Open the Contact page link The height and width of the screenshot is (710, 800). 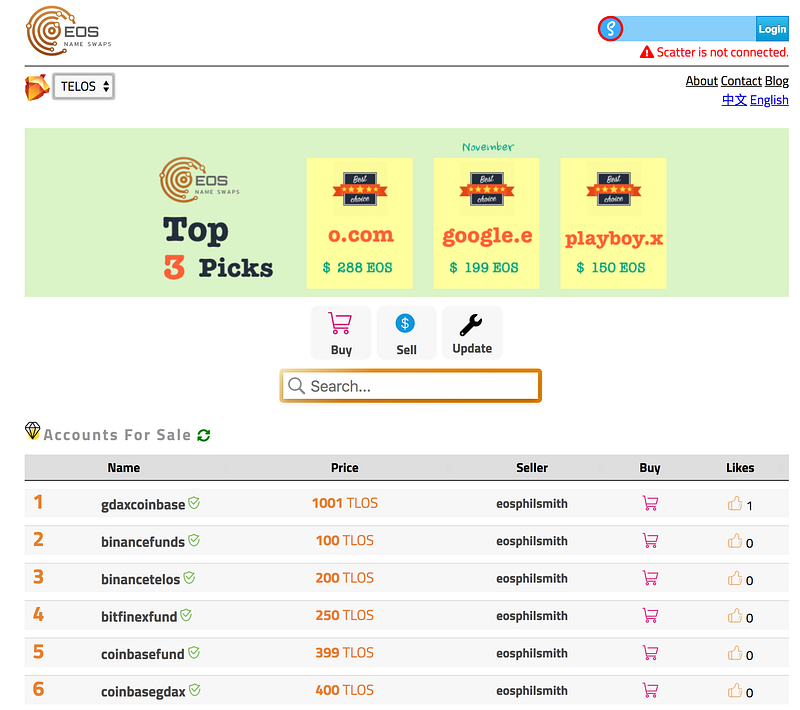pyautogui.click(x=741, y=81)
